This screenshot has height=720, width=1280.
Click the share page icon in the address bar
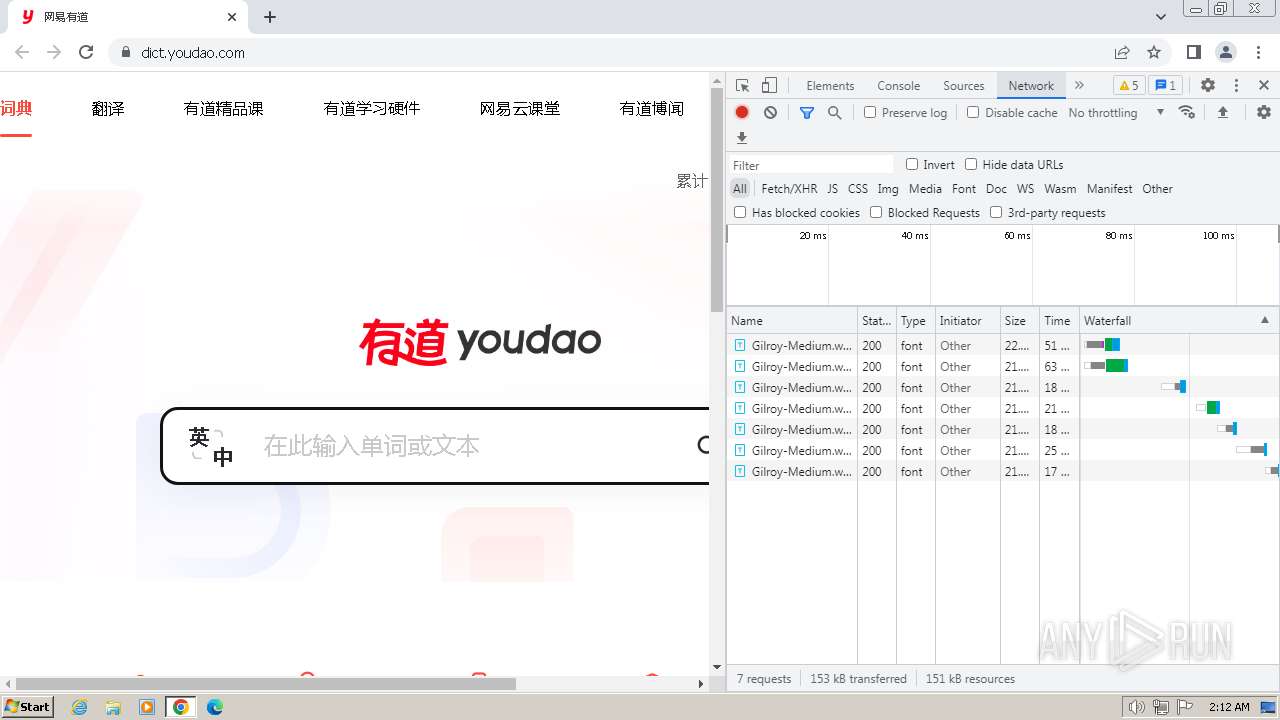[x=1122, y=52]
